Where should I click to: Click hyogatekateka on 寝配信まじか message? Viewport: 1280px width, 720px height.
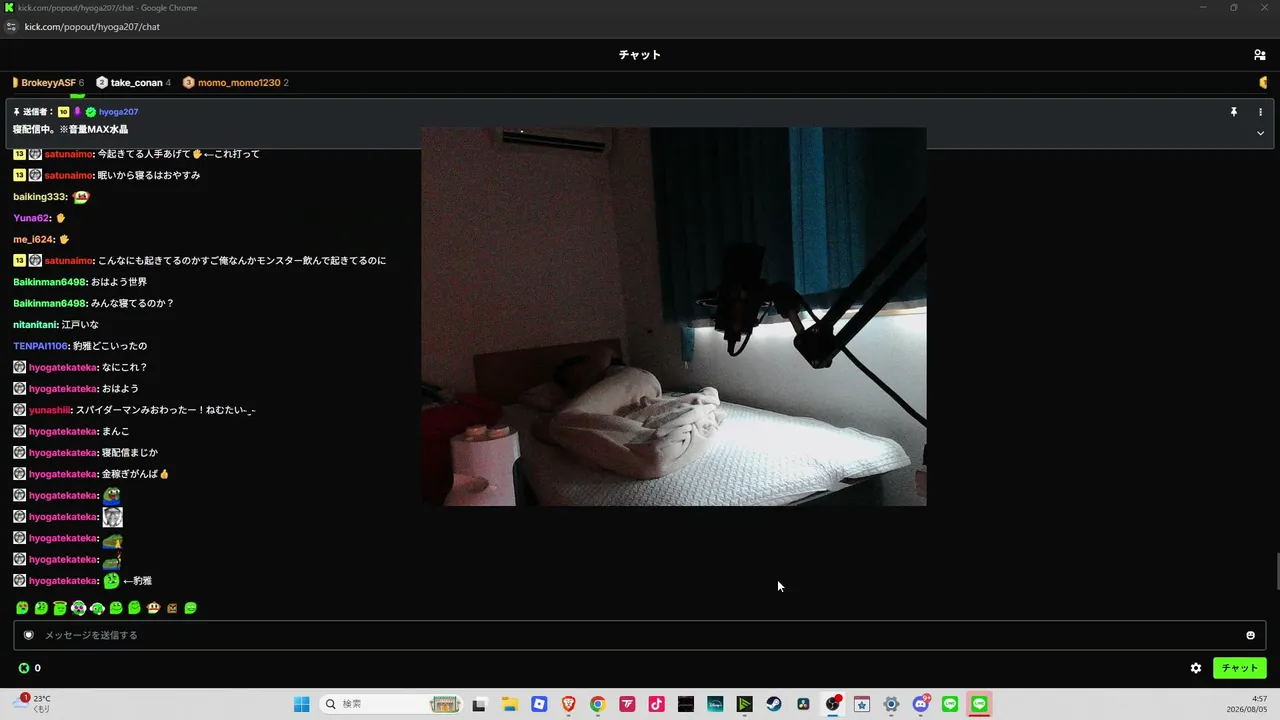[62, 453]
